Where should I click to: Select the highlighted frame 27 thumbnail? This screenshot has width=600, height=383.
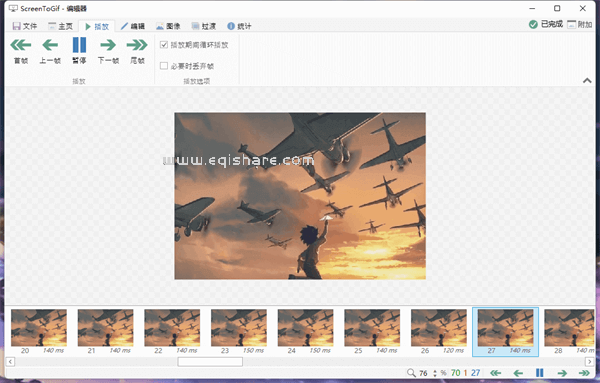[505, 332]
